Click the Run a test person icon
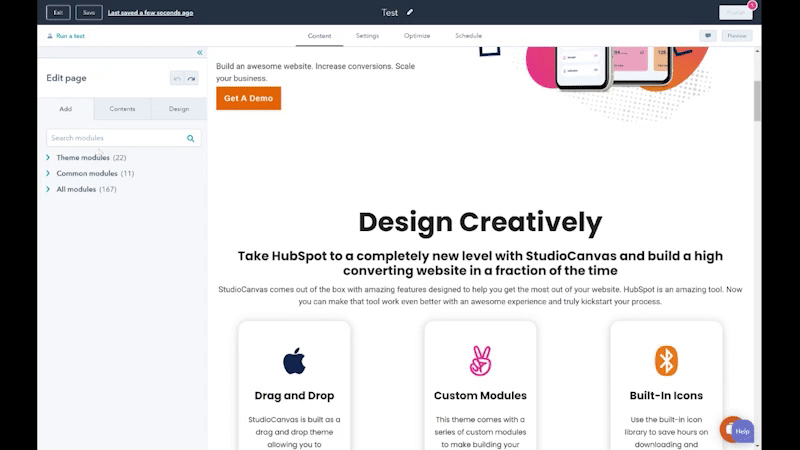The height and width of the screenshot is (450, 800). (50, 36)
